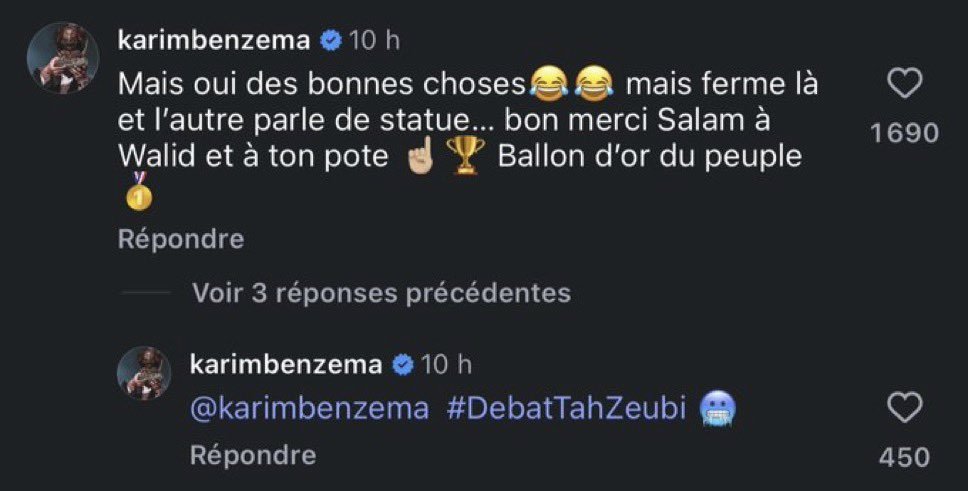Expand "Voir 3 réponses précédentes"
Screen dimensions: 968x491
click(381, 293)
